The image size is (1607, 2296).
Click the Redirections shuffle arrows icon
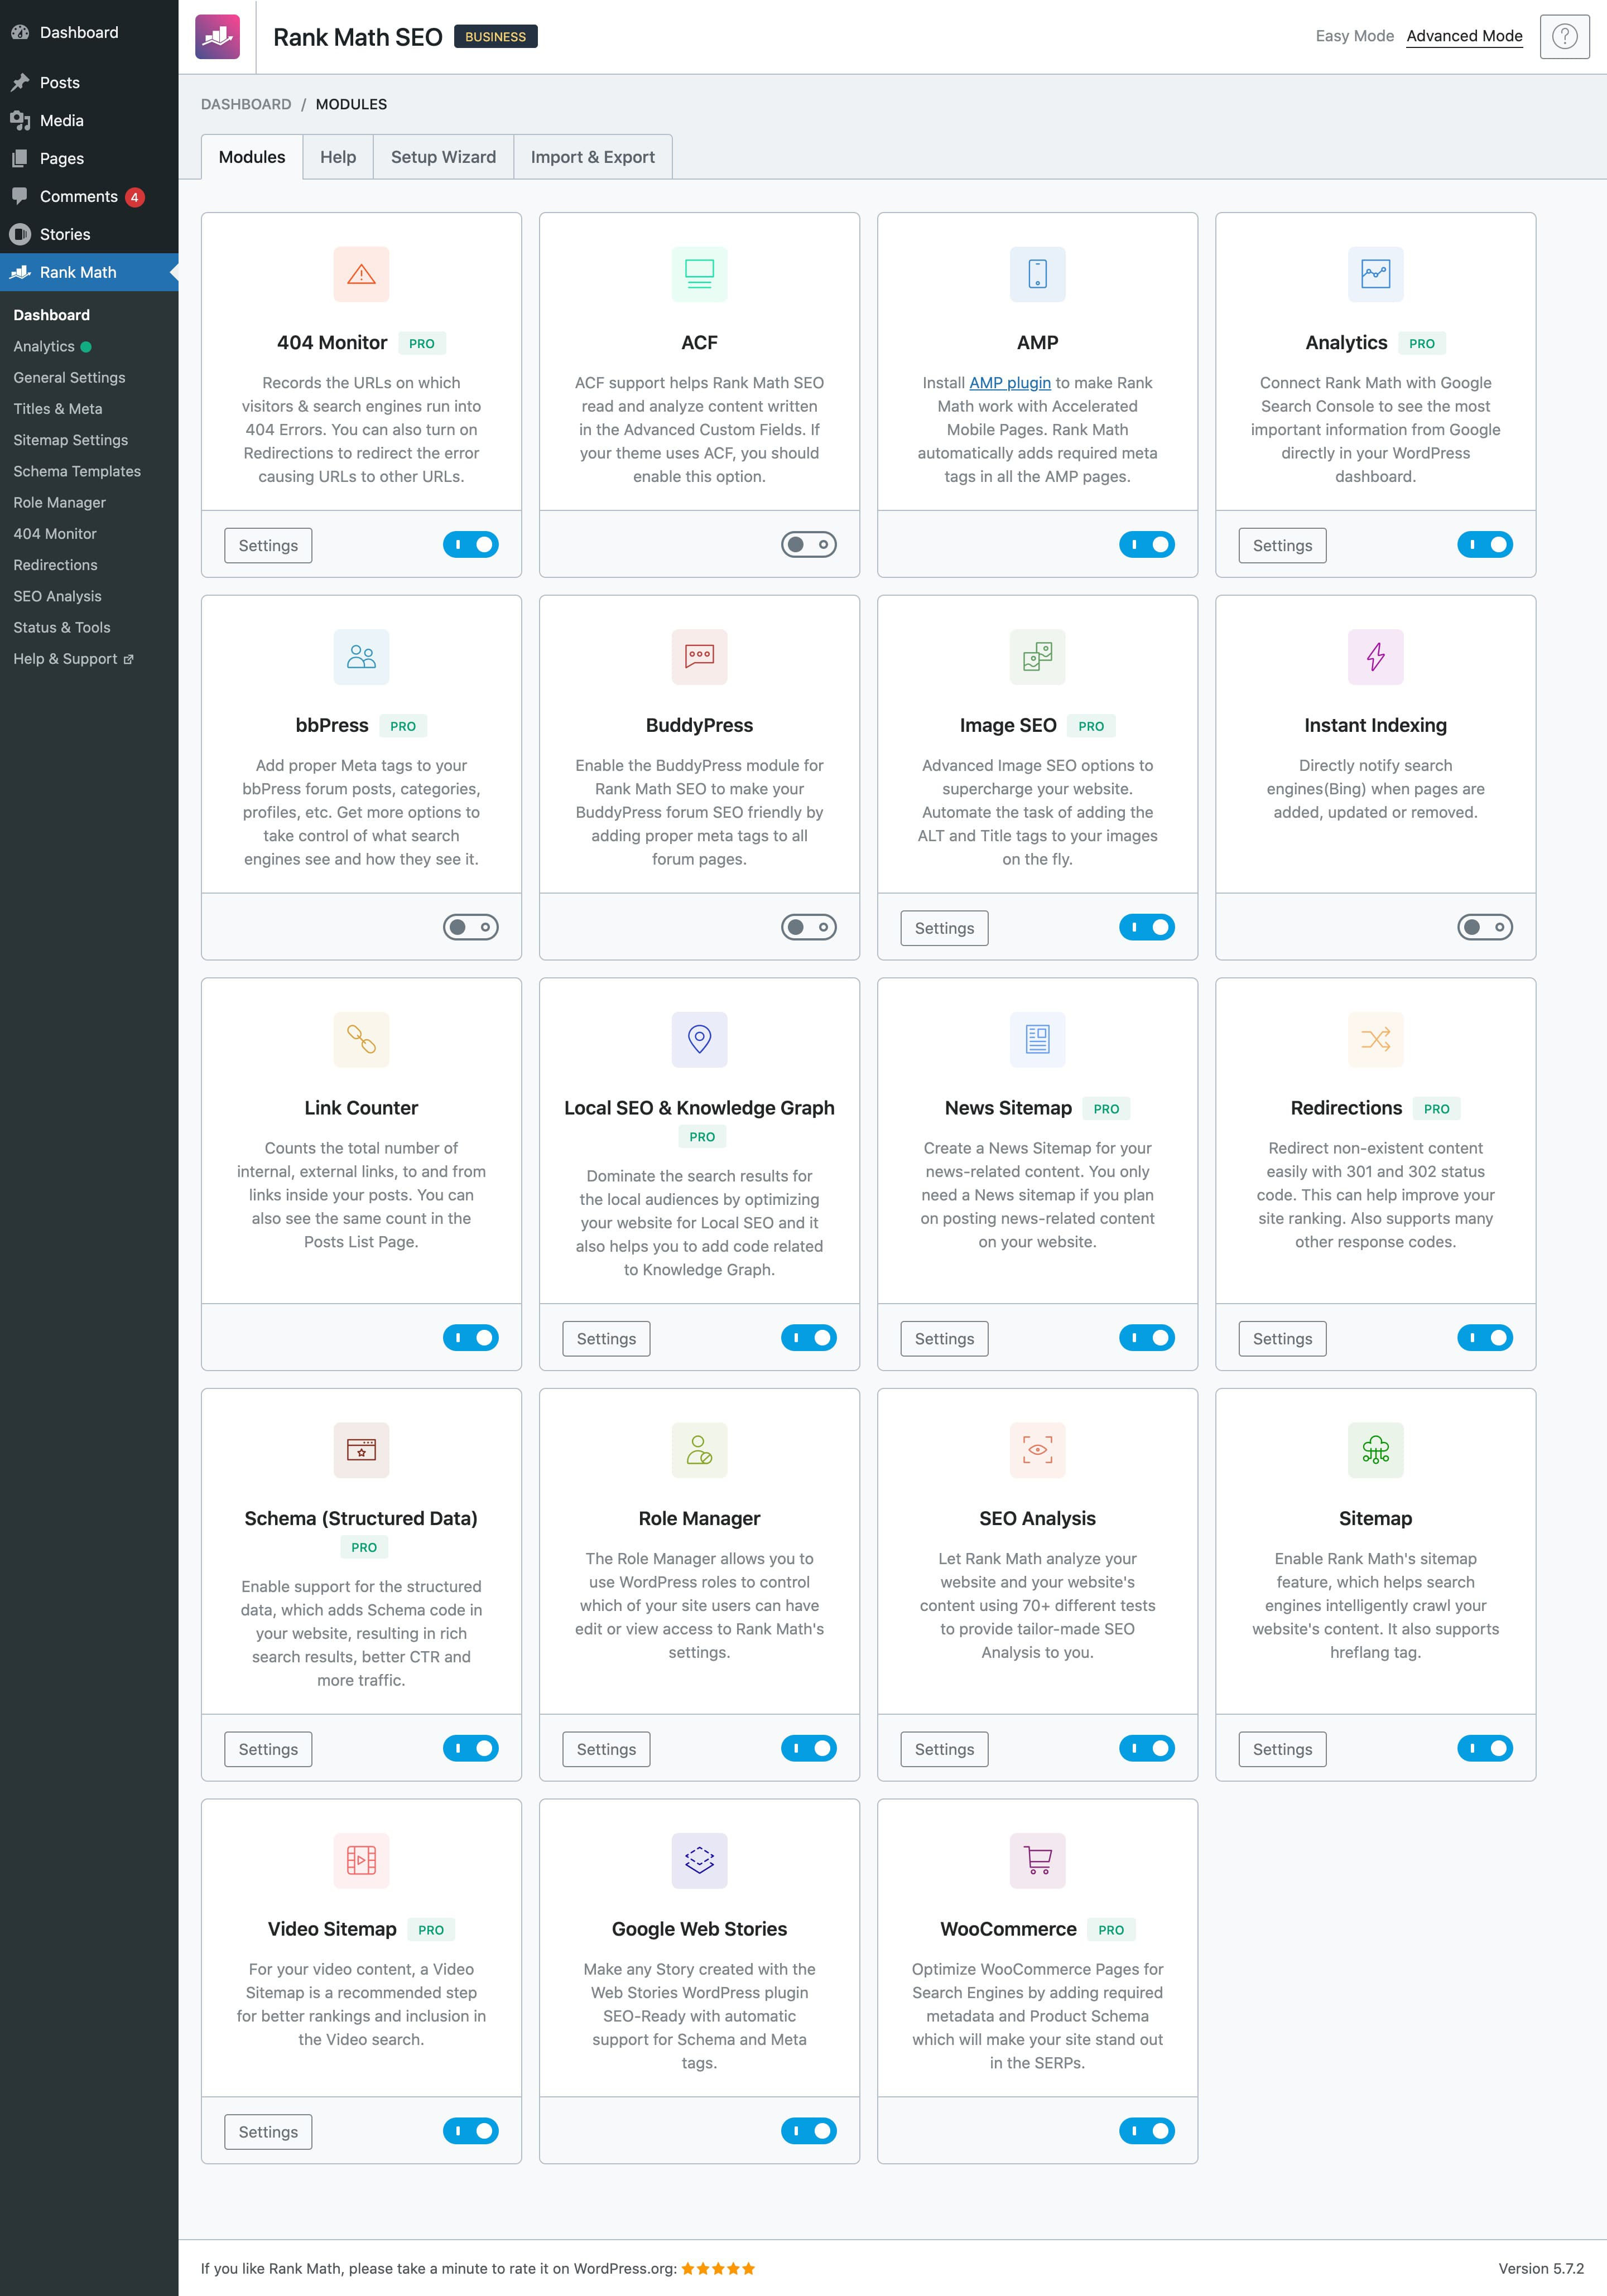(1375, 1040)
